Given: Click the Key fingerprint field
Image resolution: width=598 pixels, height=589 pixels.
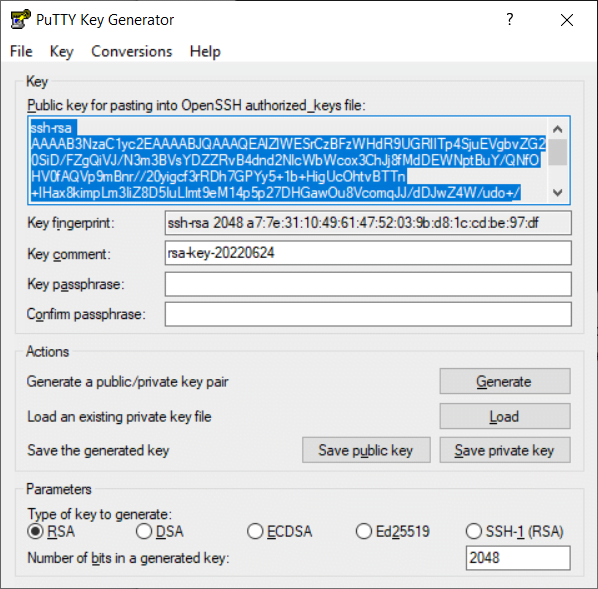Looking at the screenshot, I should click(x=368, y=223).
